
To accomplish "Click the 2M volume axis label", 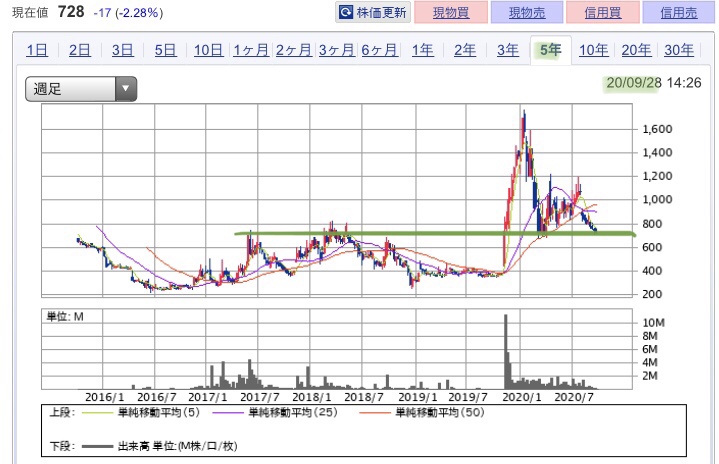I will [x=650, y=376].
